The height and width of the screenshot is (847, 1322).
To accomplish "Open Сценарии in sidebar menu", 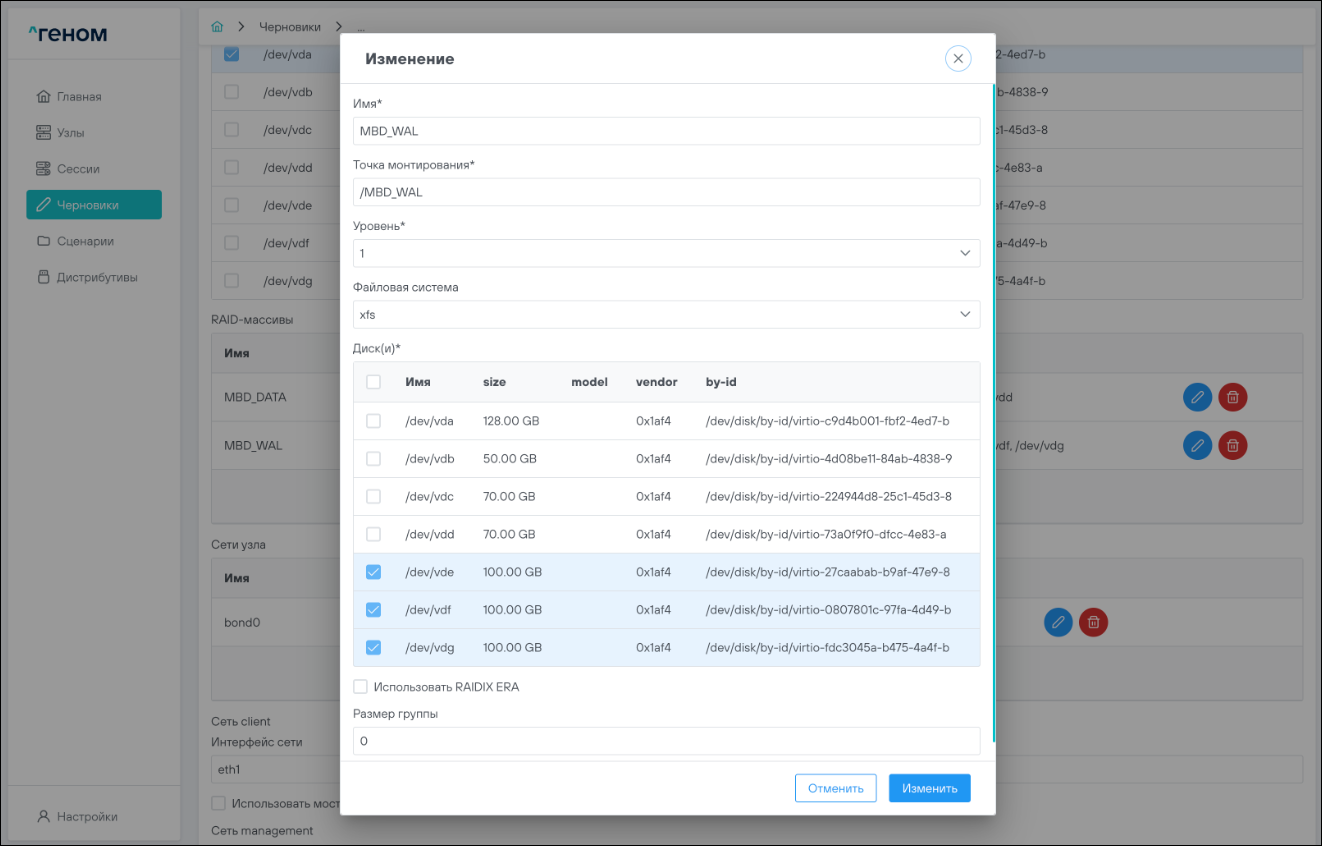I will point(85,241).
